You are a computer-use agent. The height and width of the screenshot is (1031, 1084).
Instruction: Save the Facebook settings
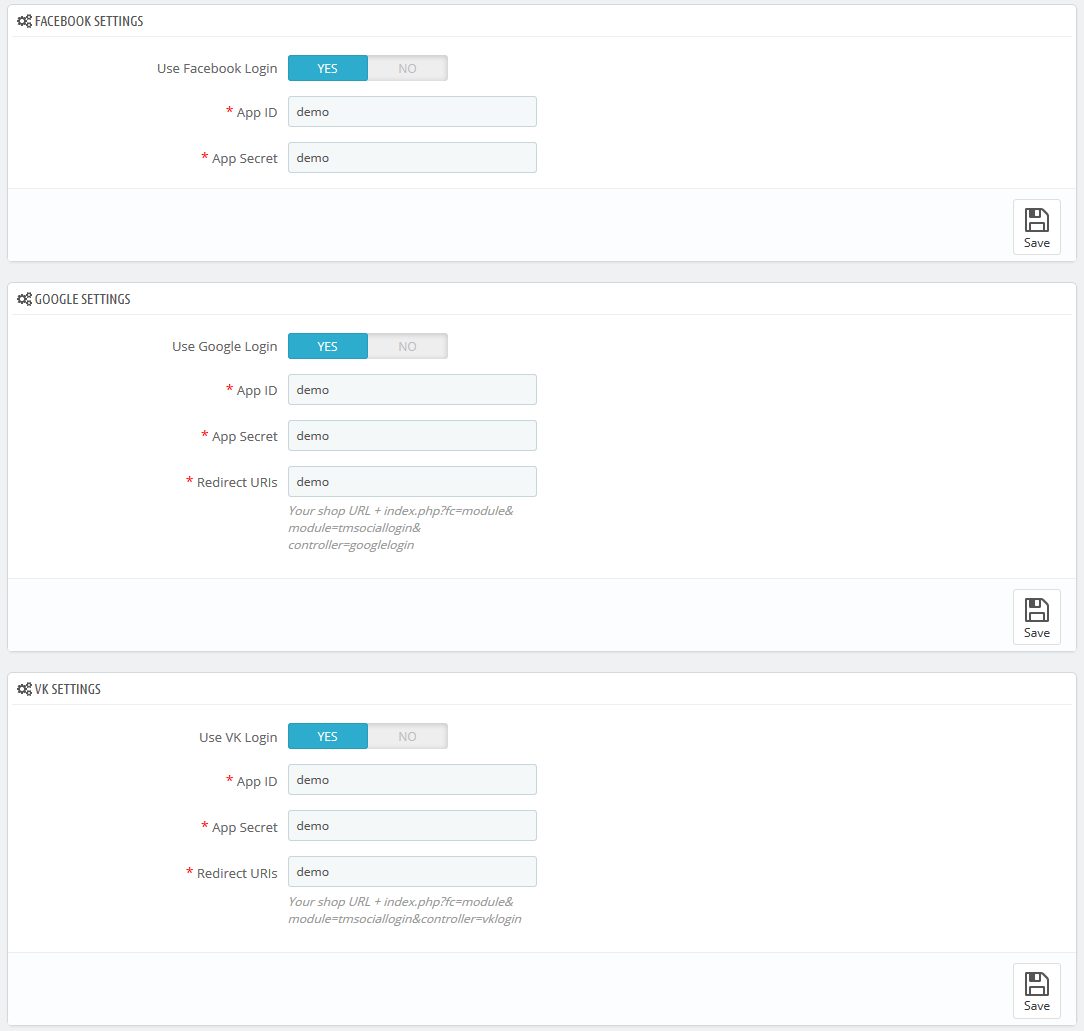[x=1036, y=227]
